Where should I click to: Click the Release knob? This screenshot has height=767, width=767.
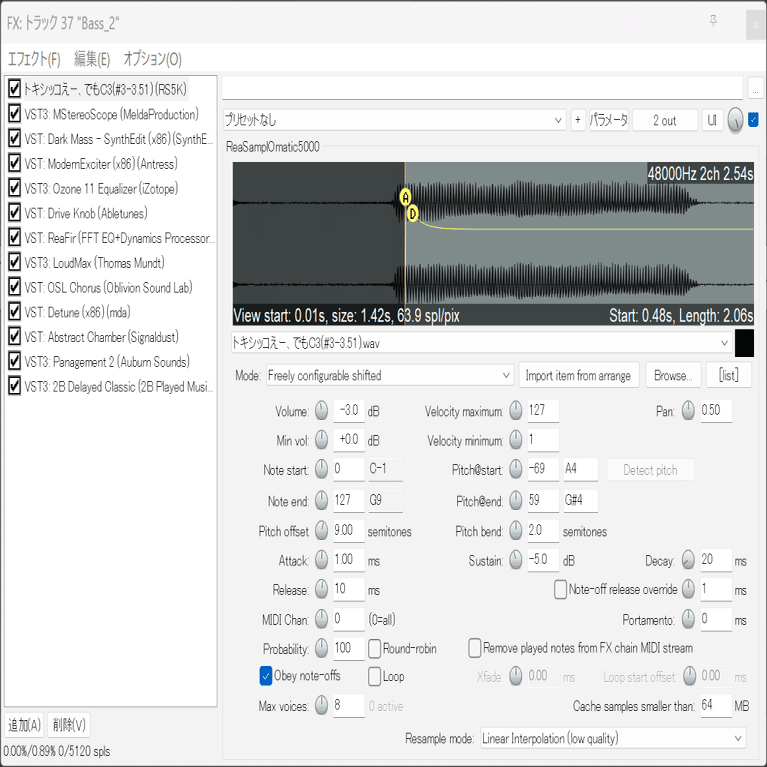[x=321, y=589]
